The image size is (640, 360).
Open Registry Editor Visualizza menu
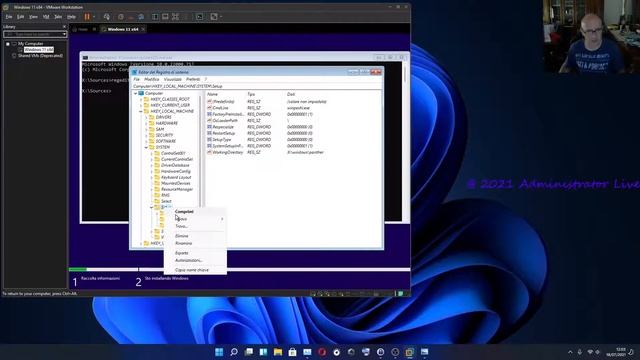pyautogui.click(x=172, y=79)
